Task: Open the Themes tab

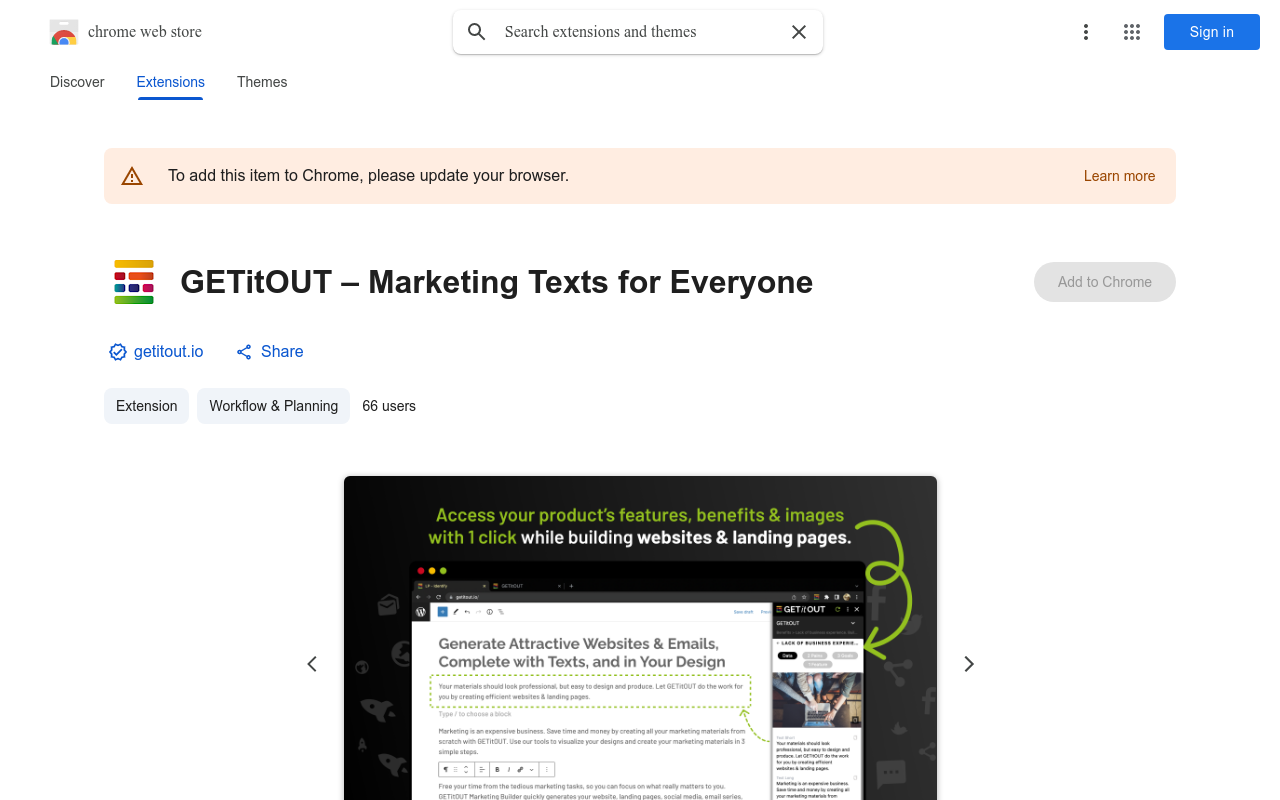Action: (x=262, y=82)
